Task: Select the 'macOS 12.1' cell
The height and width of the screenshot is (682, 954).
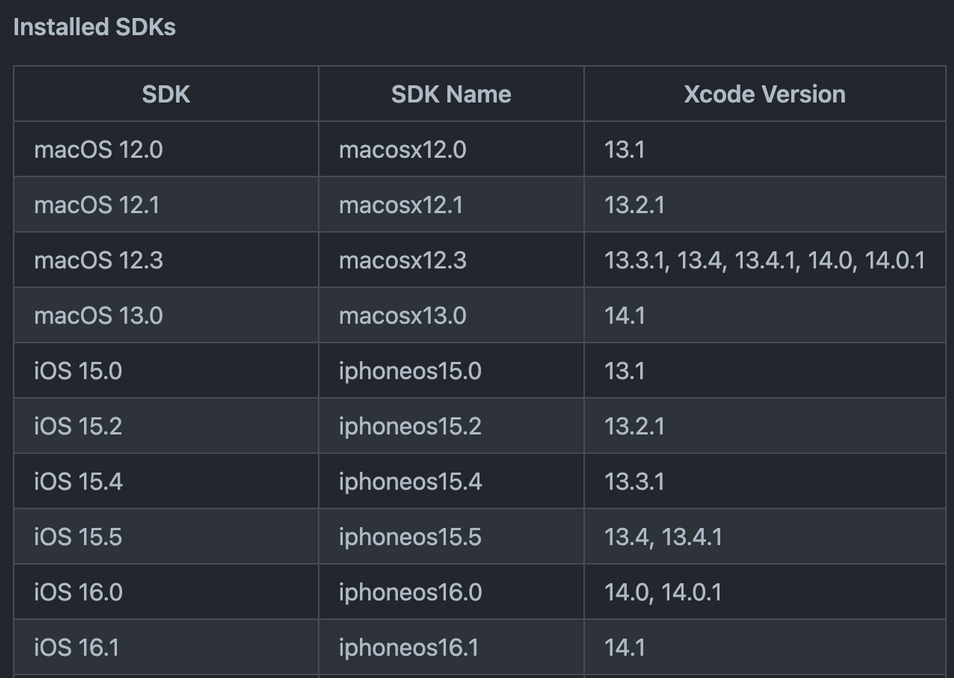Action: [x=166, y=204]
